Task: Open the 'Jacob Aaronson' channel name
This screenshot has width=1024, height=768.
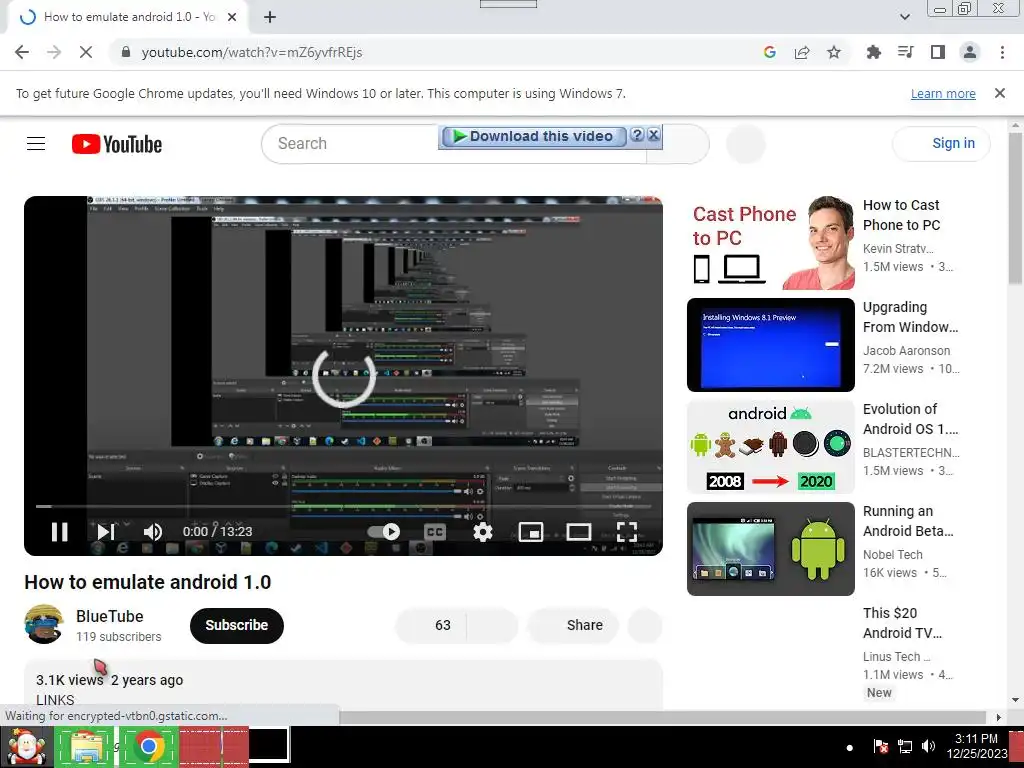Action: (906, 351)
